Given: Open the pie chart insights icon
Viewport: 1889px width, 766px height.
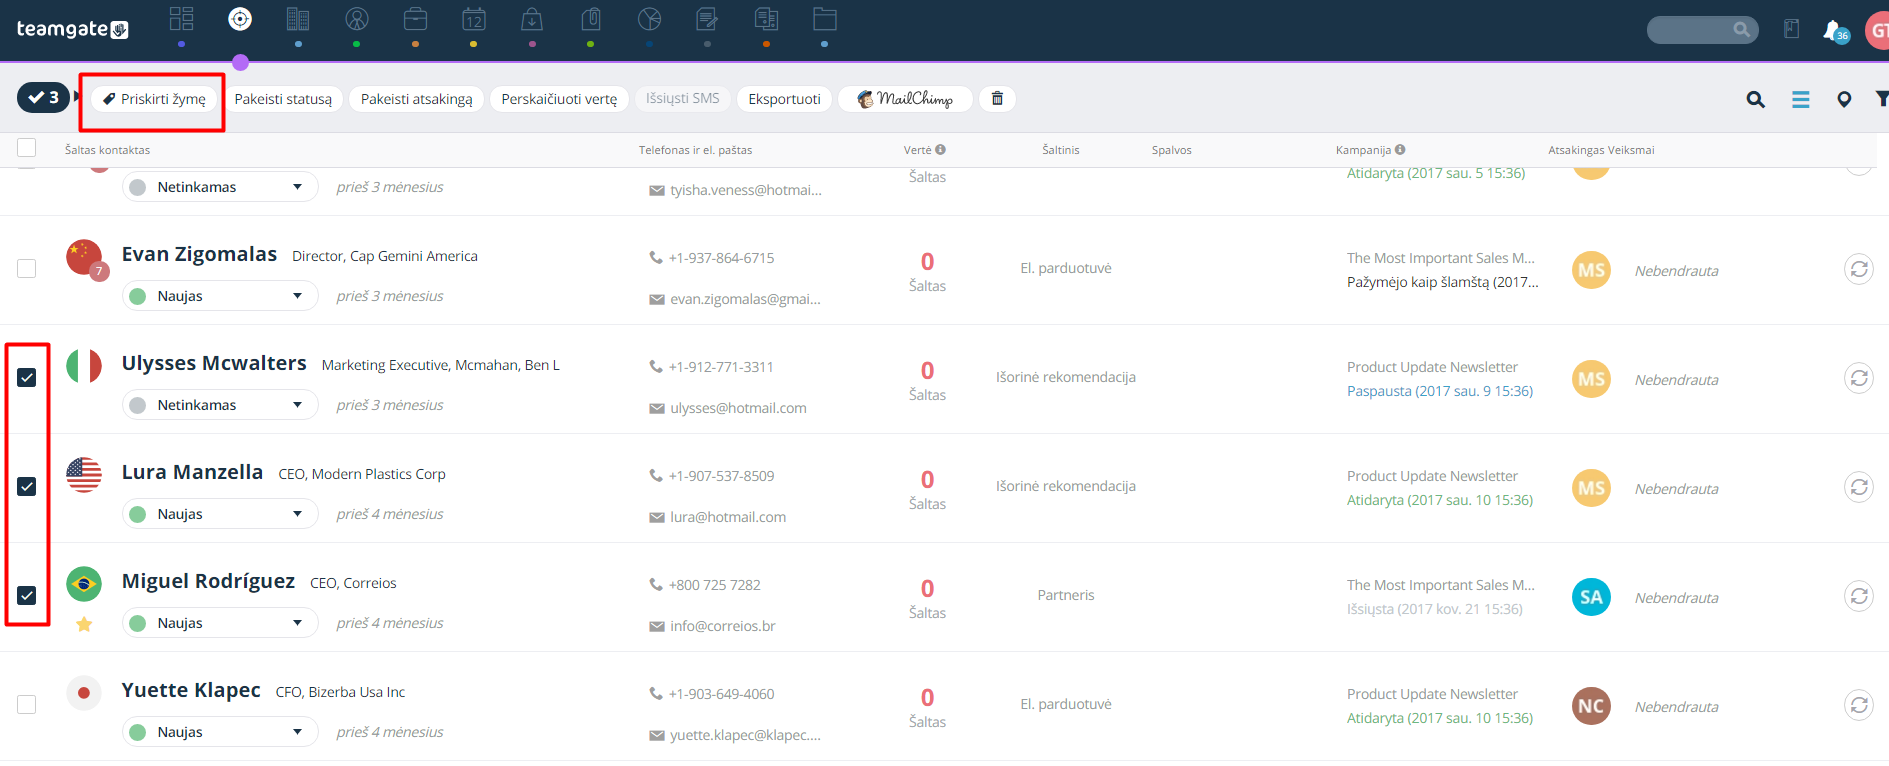Looking at the screenshot, I should click(x=649, y=19).
